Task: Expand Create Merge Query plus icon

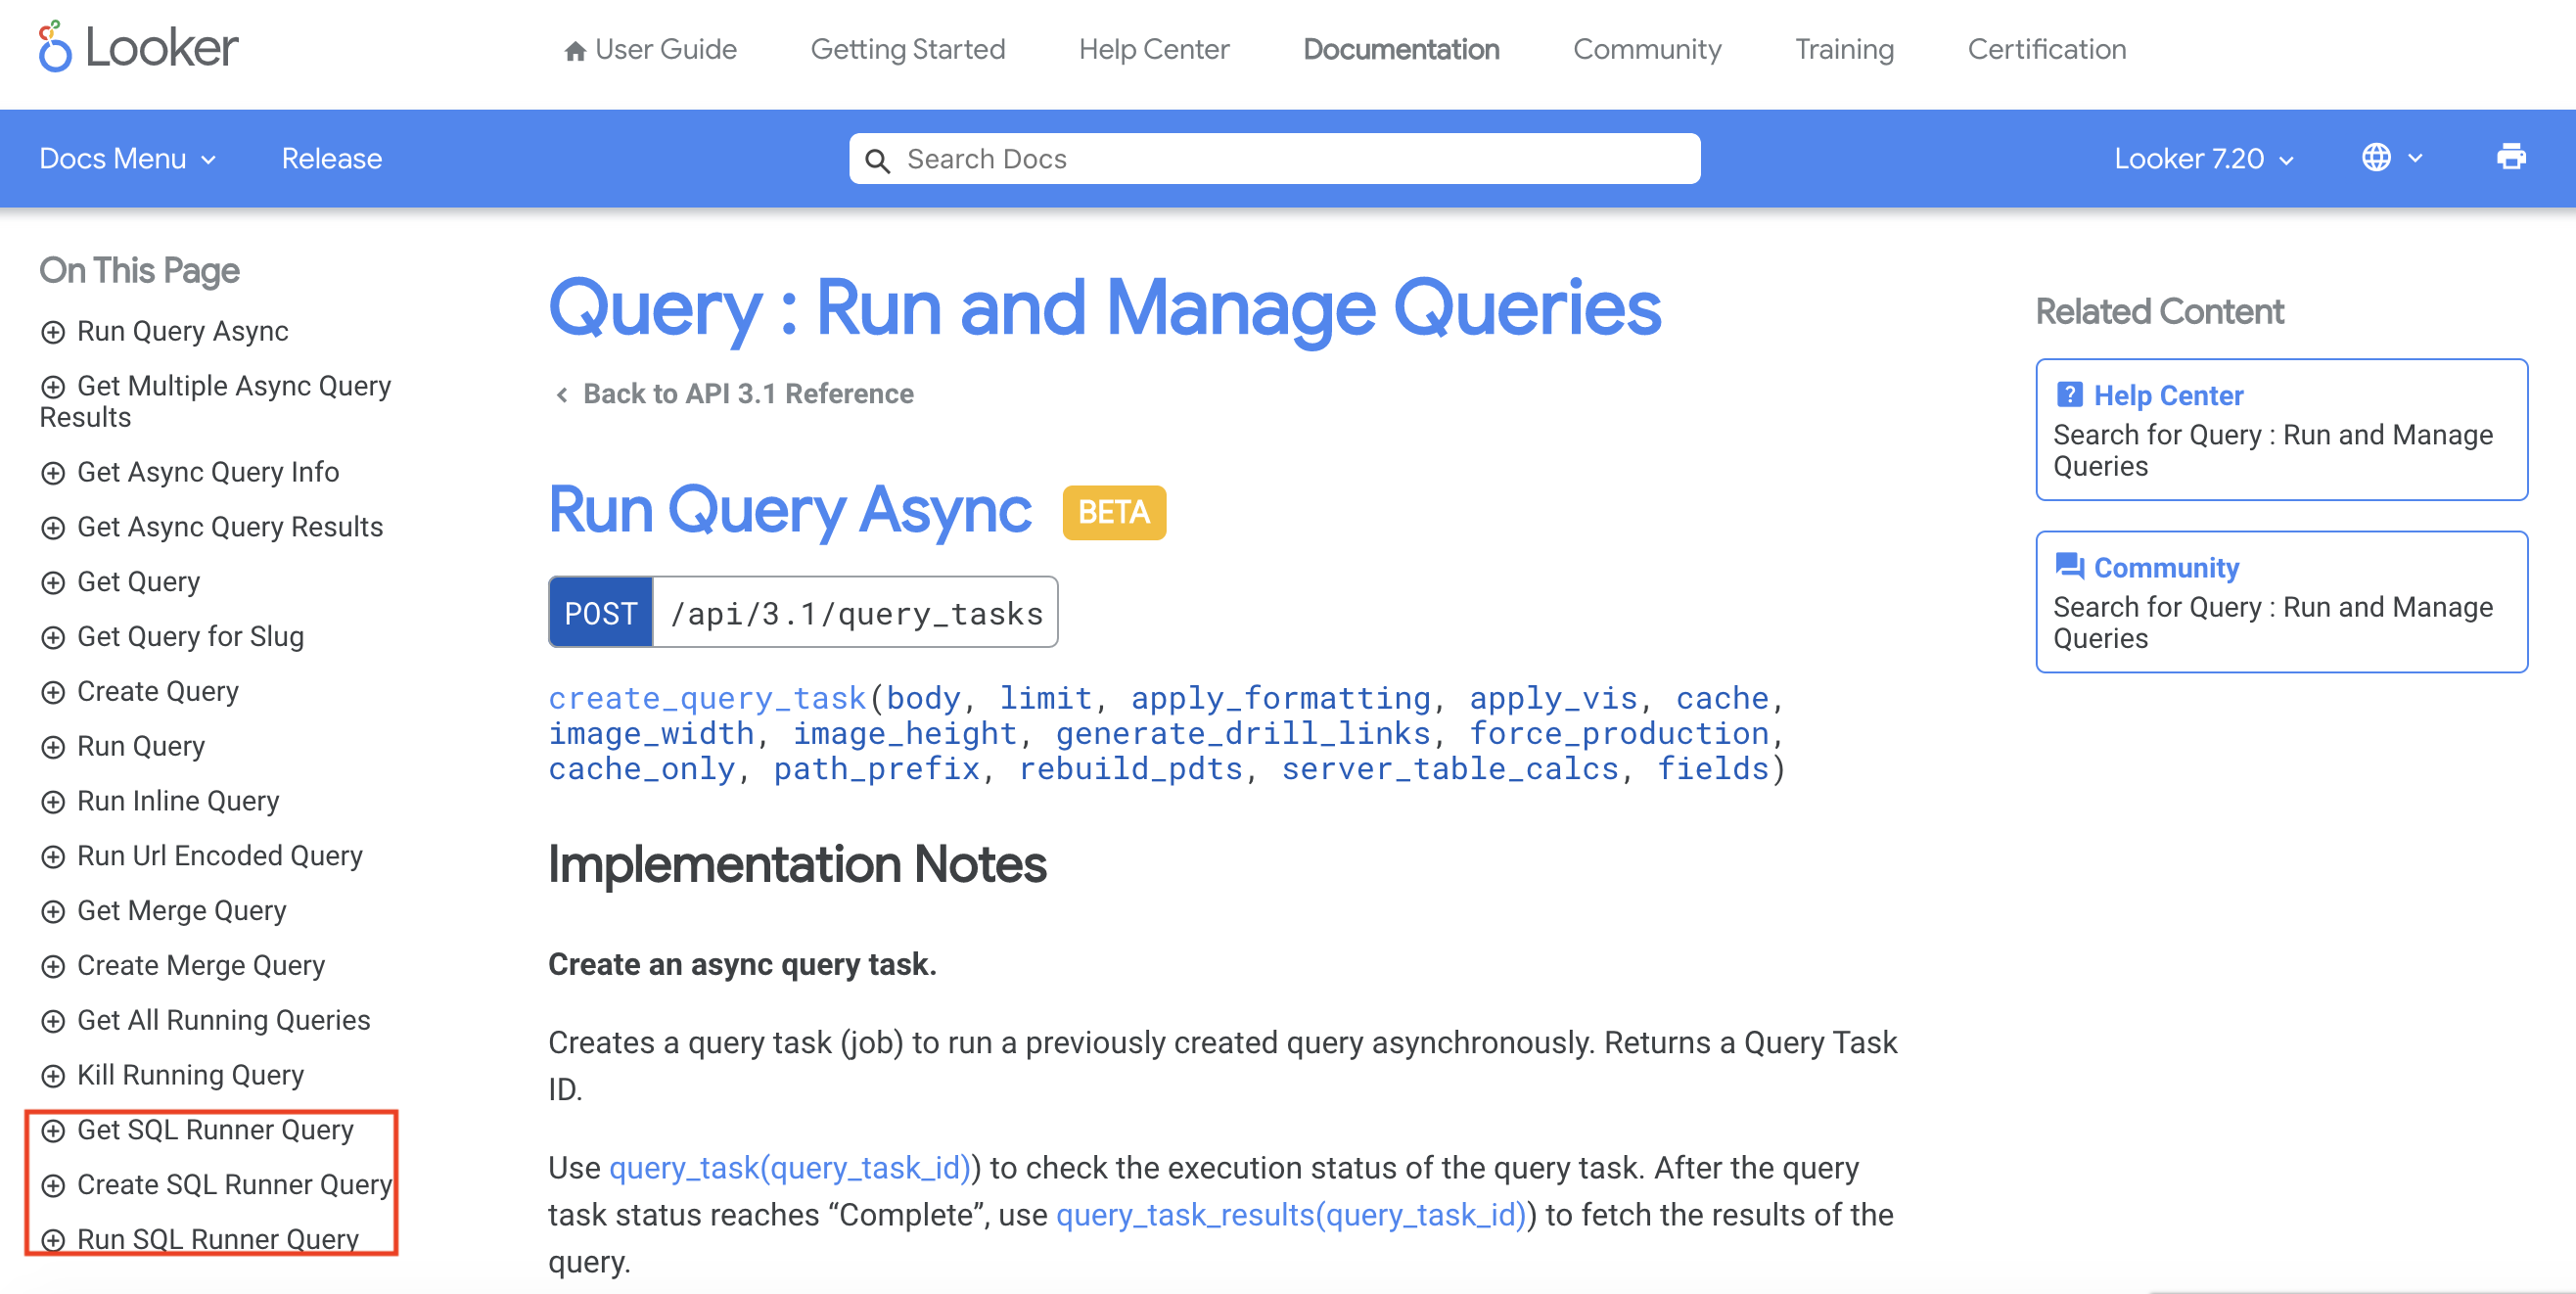Action: [x=53, y=967]
